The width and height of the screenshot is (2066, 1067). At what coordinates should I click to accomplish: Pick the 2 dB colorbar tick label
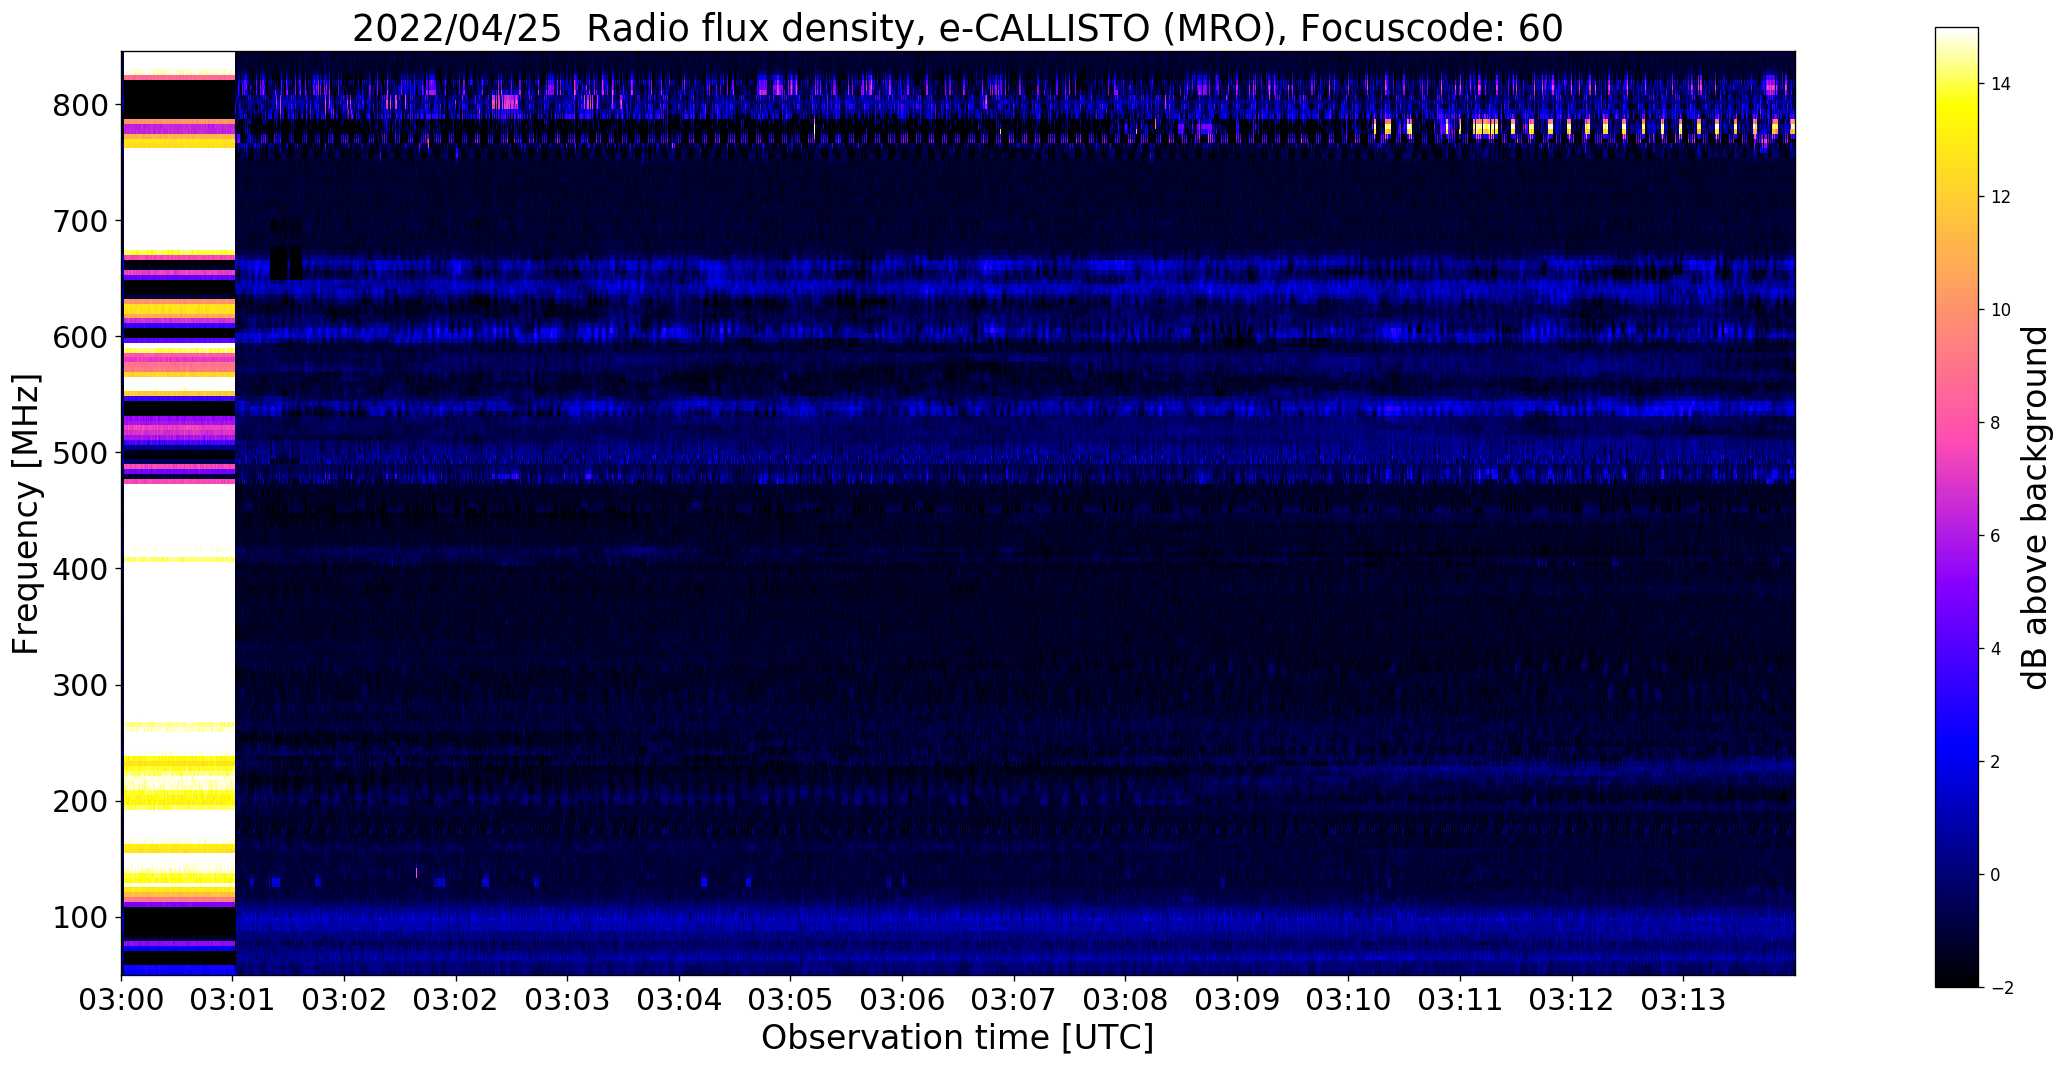tap(1996, 762)
